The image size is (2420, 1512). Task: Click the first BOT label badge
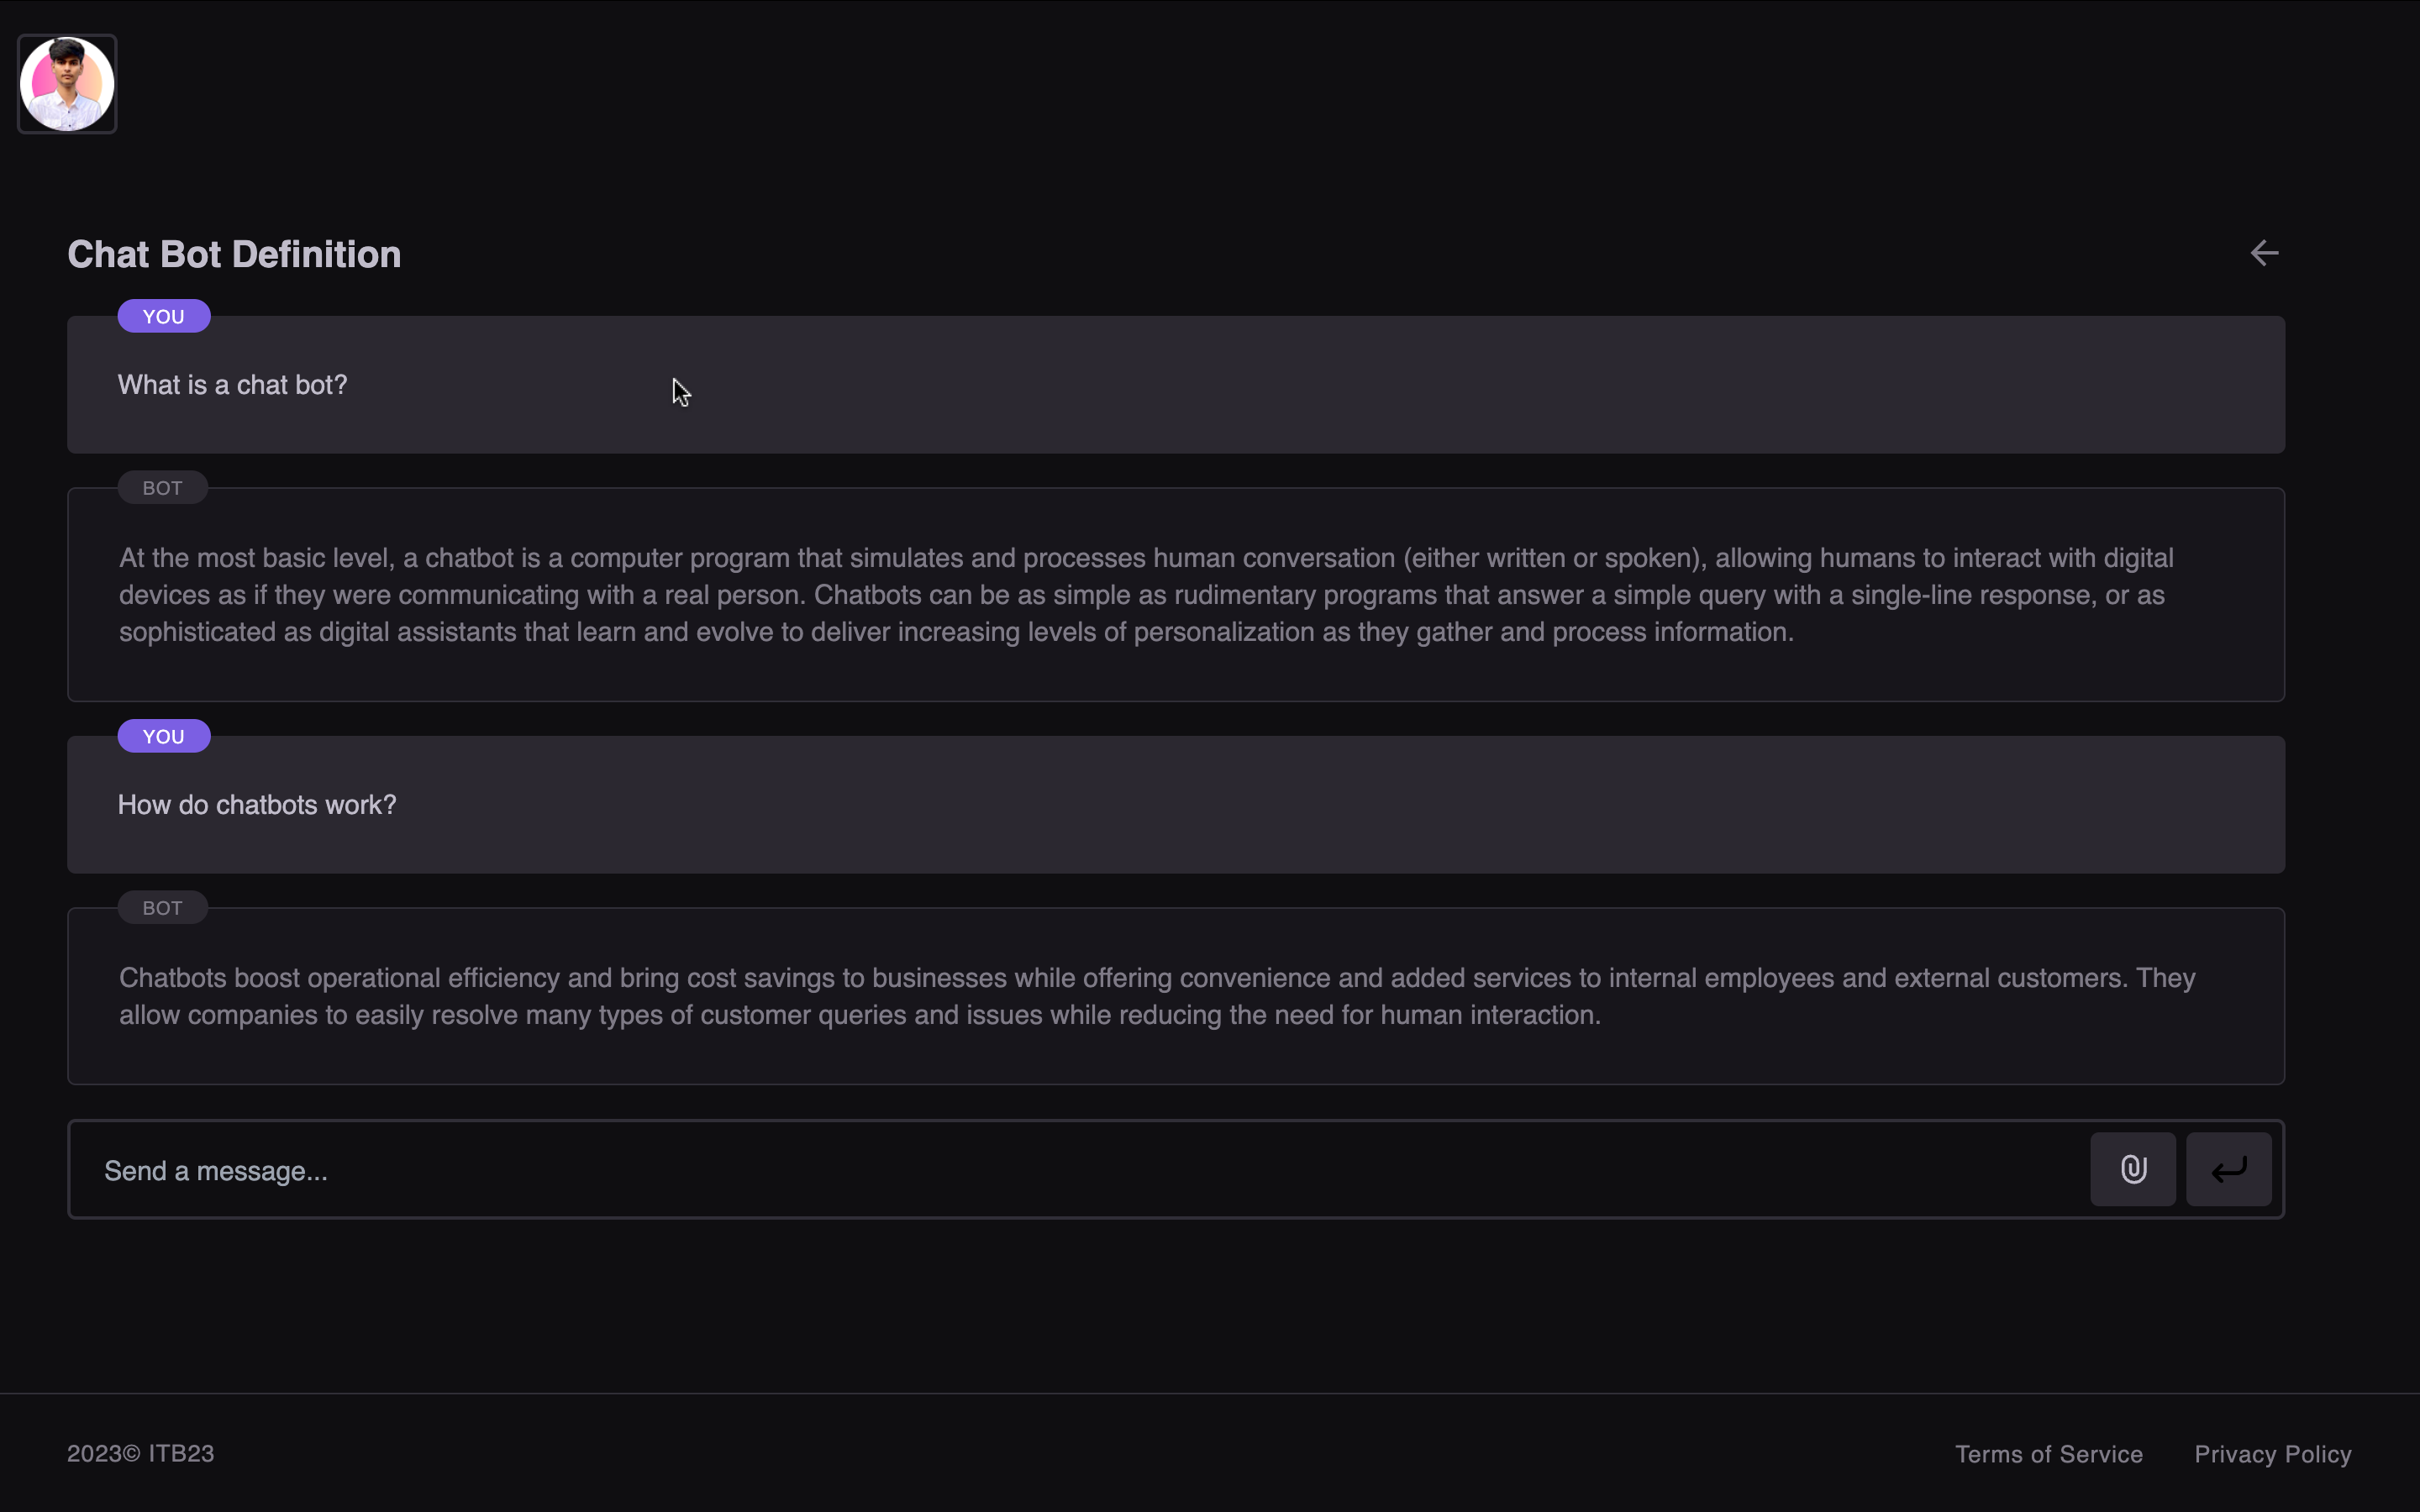(162, 488)
